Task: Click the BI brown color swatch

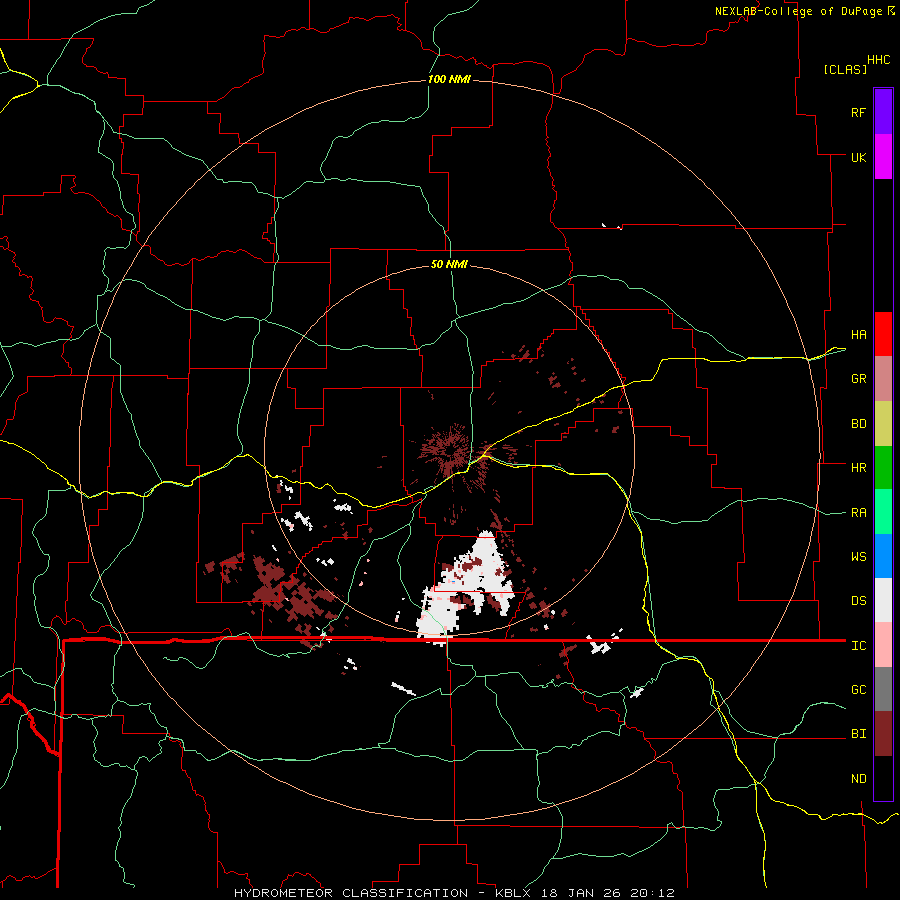Action: [883, 734]
